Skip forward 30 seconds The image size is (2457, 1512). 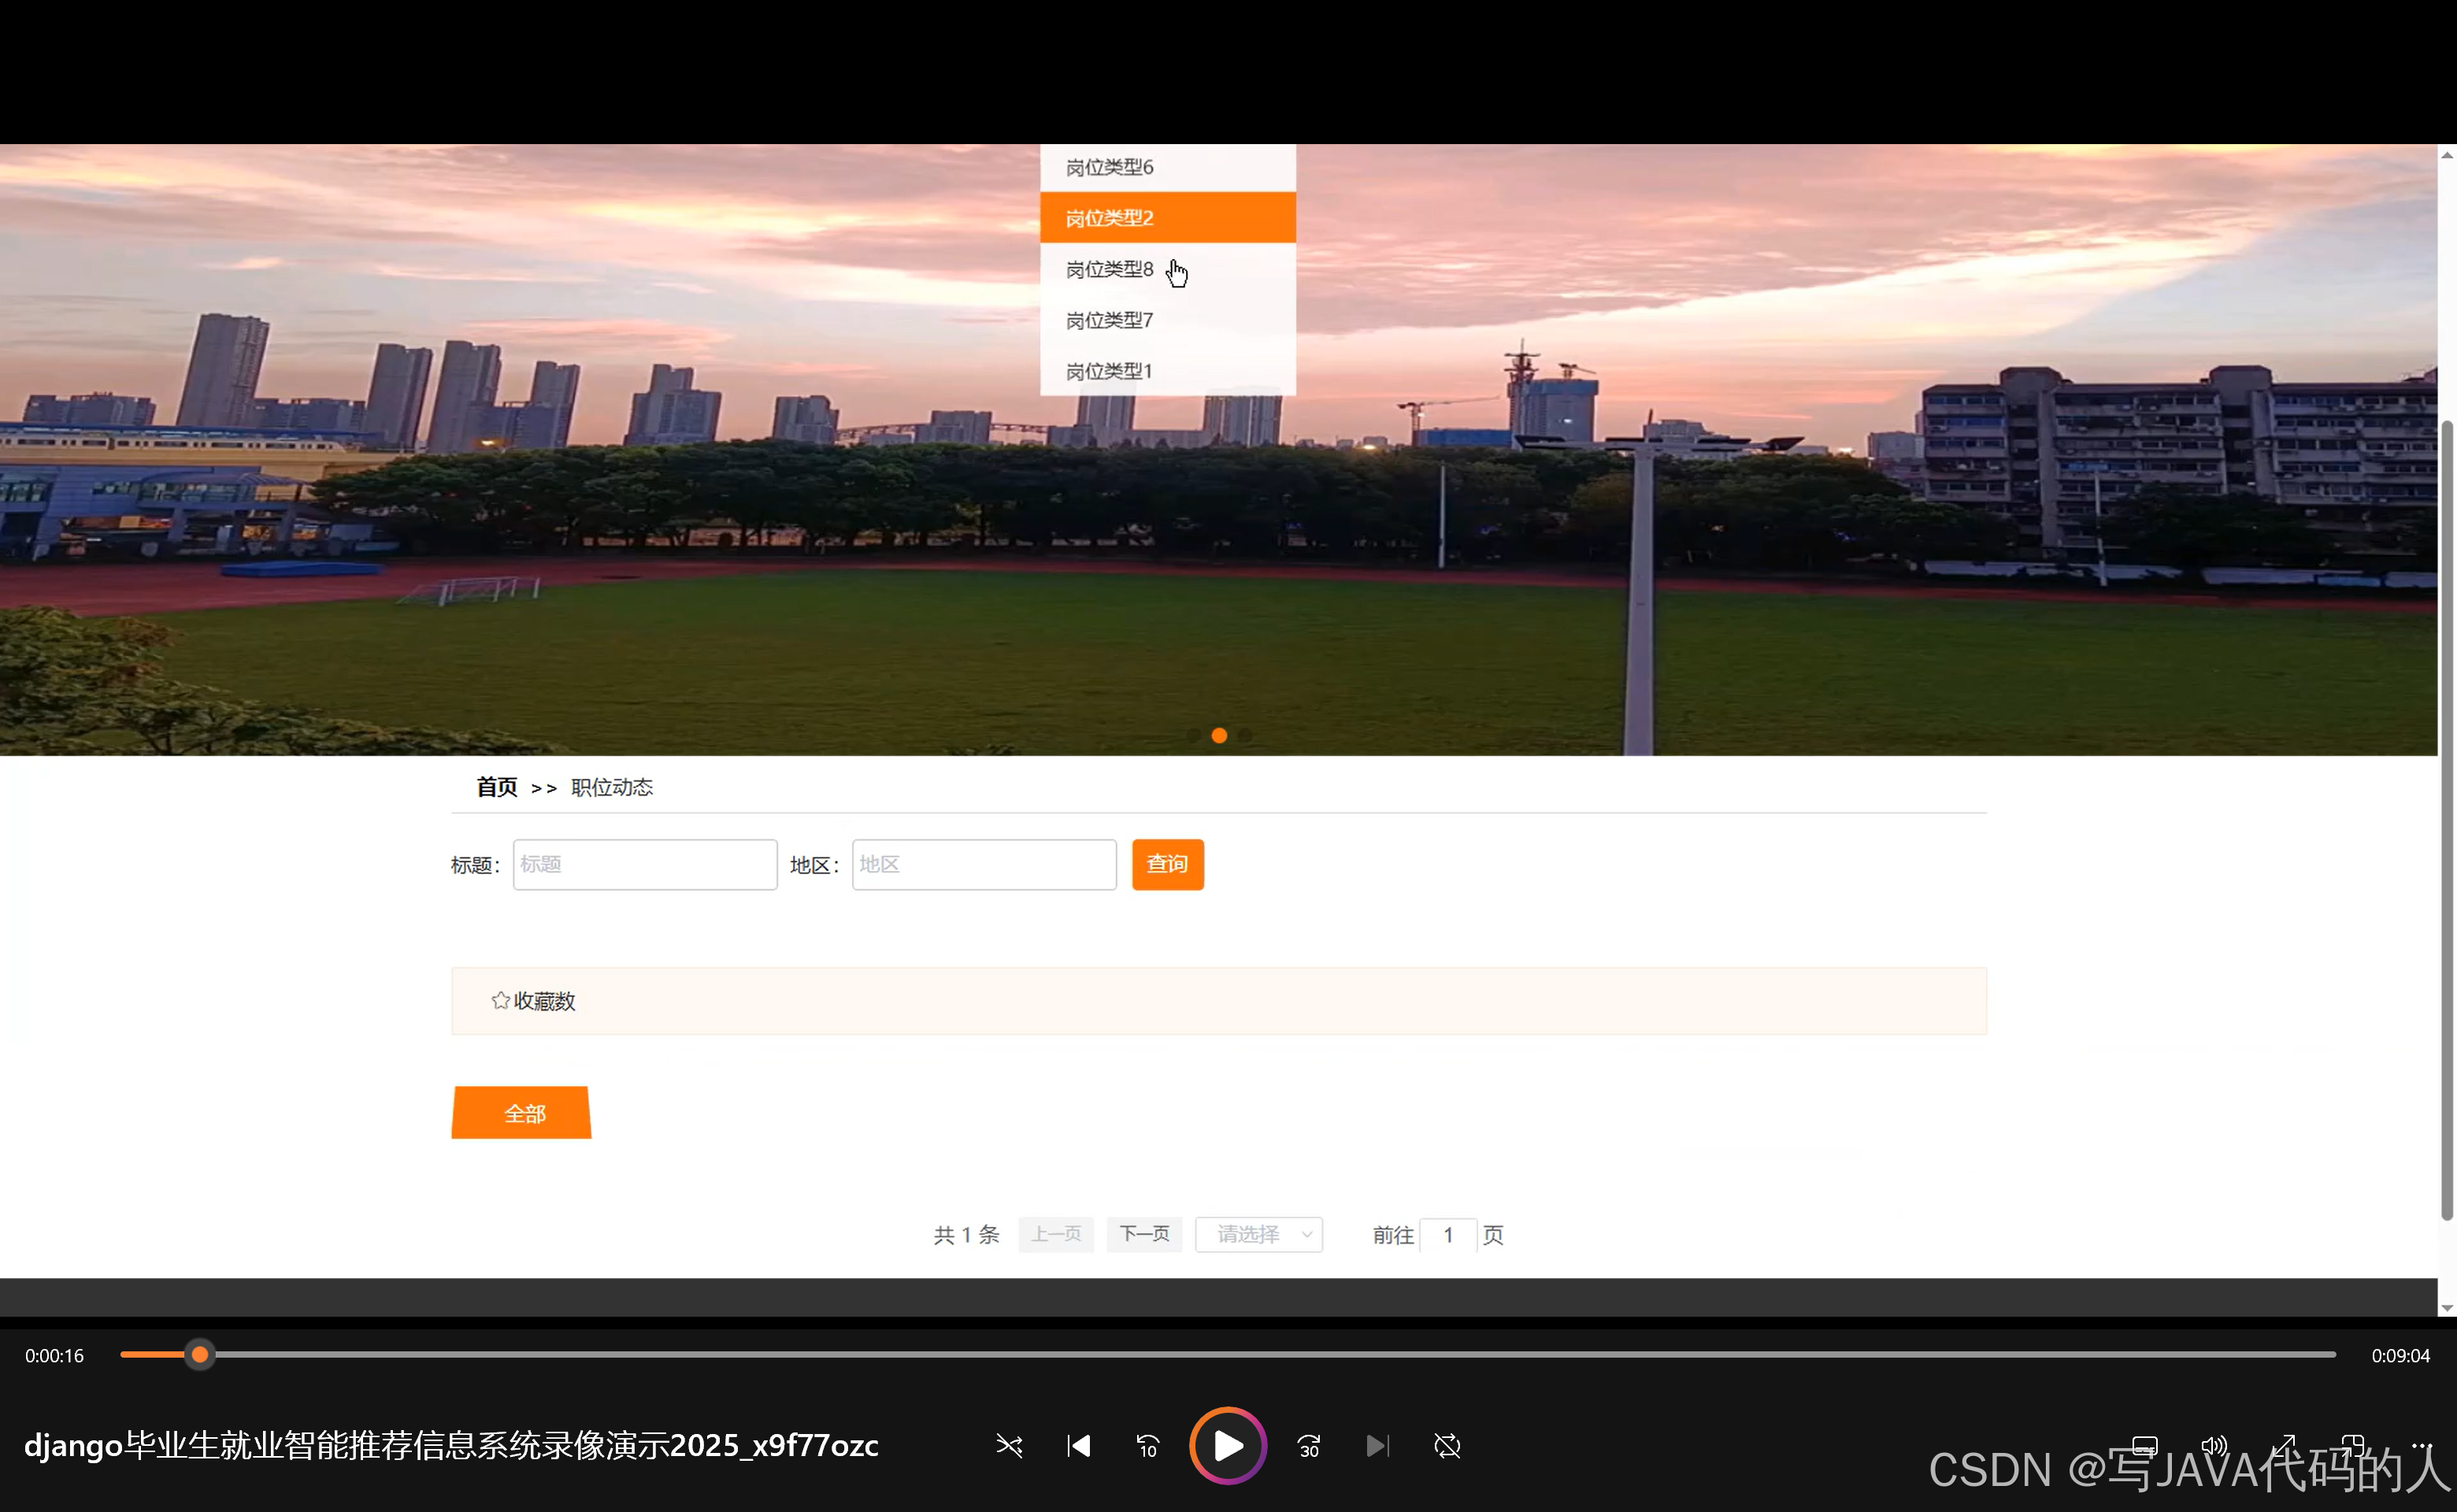coord(1309,1446)
